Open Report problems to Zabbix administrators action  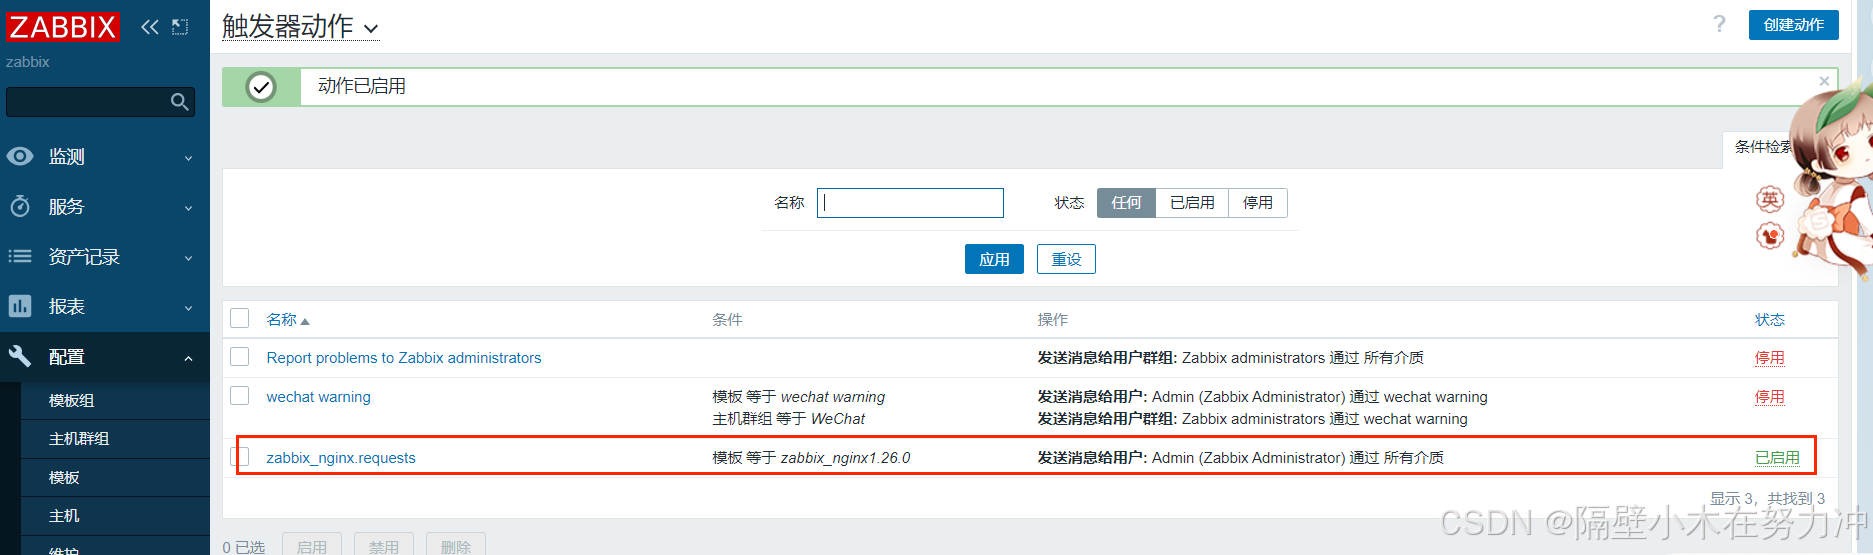pyautogui.click(x=404, y=358)
